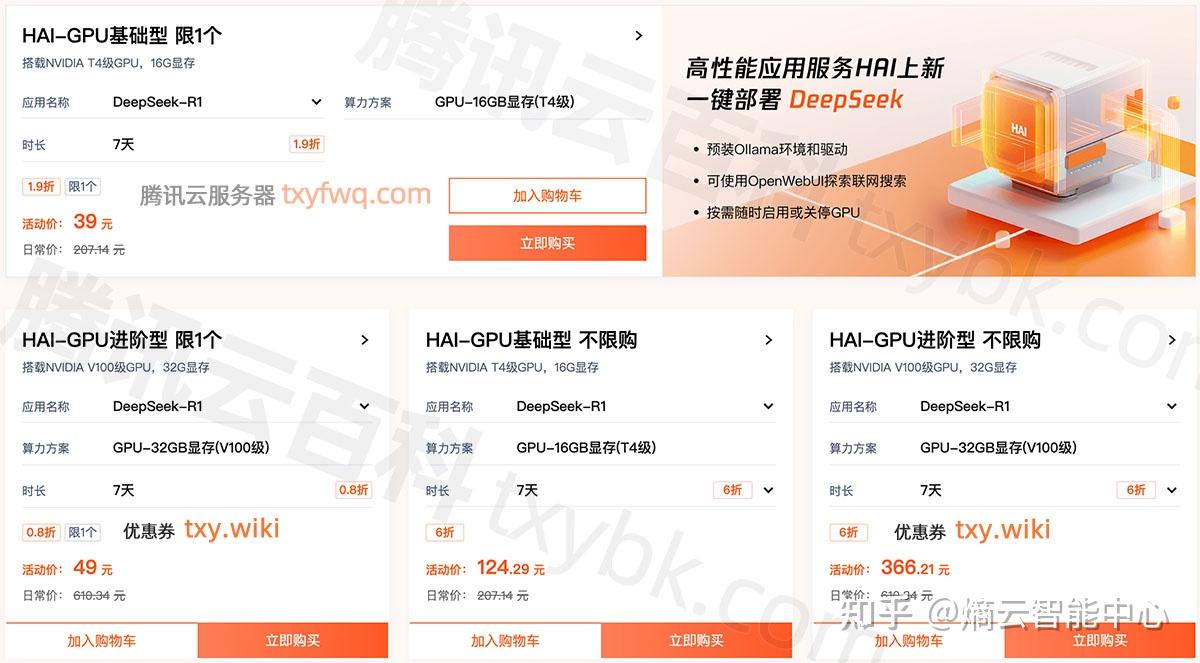Click the arrow on HAI-GPU进阶型 不限购 card header
Screen dimensions: 1200x663
click(1173, 340)
